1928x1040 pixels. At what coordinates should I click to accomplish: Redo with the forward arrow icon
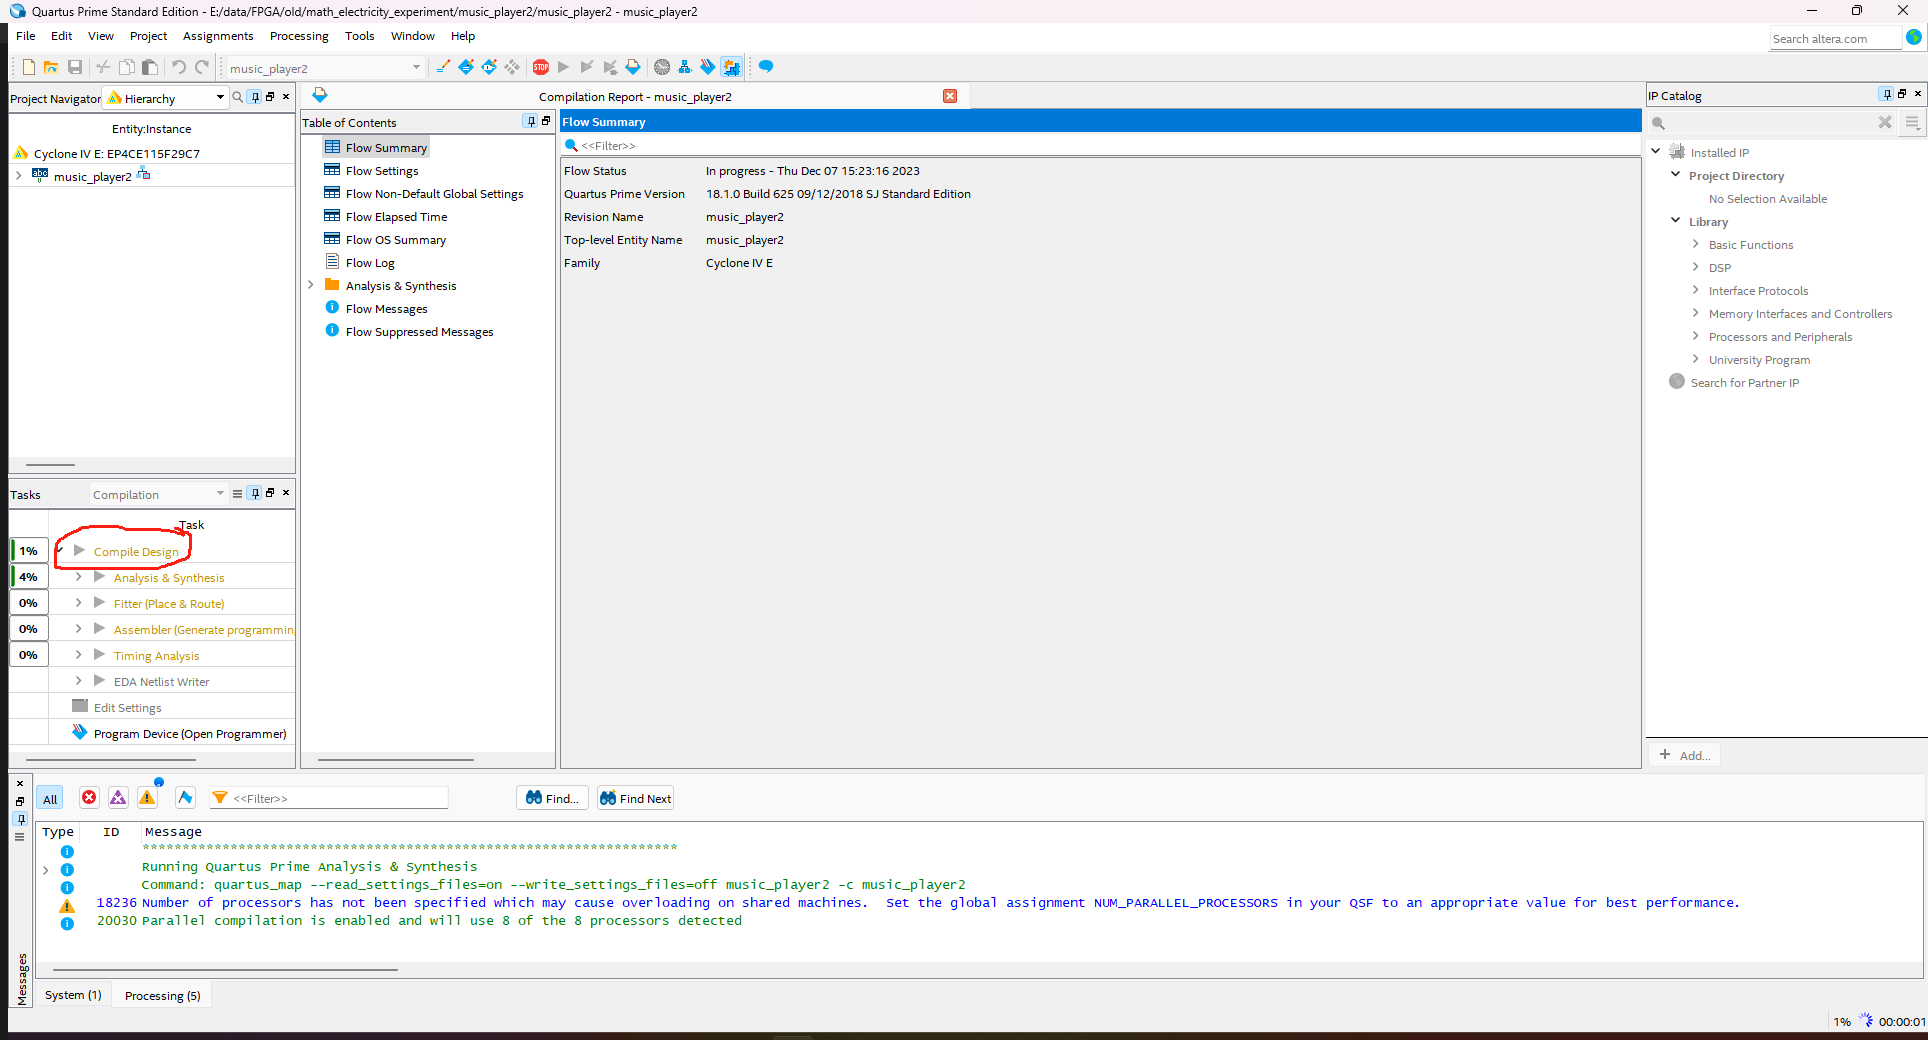(x=202, y=67)
